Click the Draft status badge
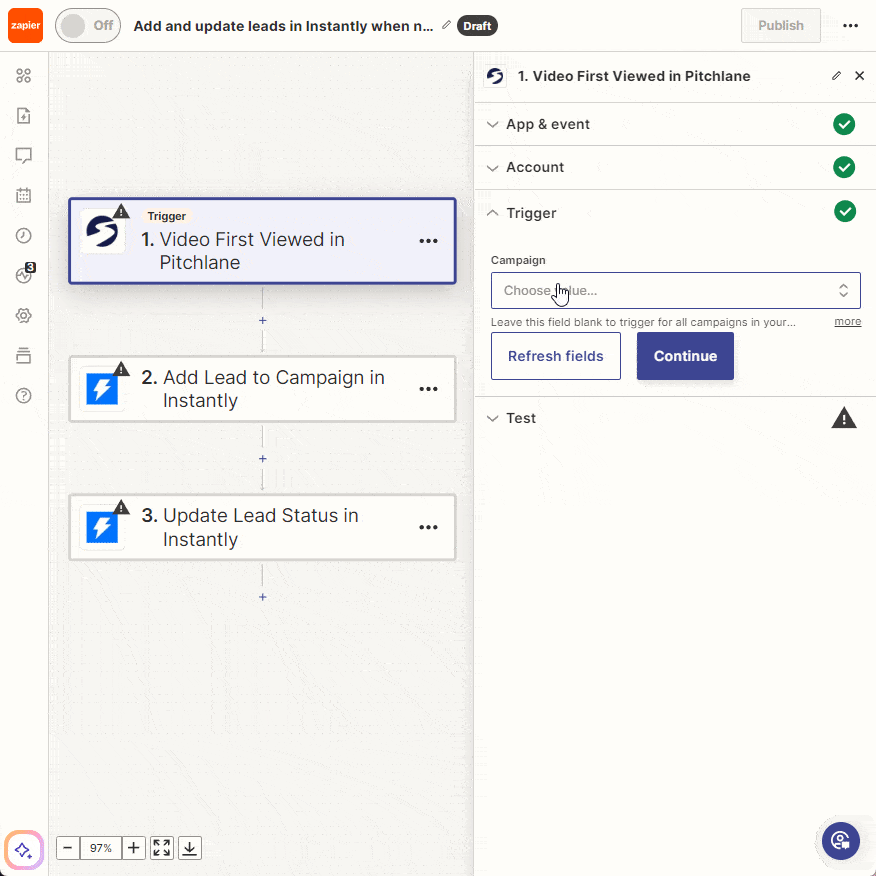 (x=477, y=26)
